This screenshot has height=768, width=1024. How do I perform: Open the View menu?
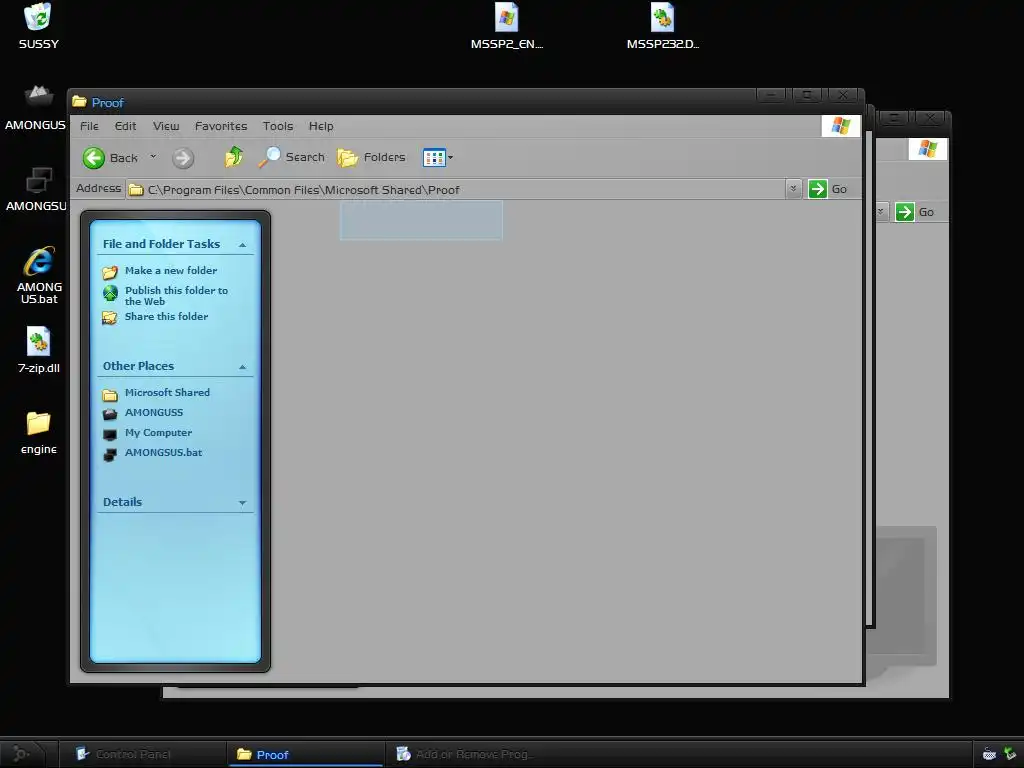coord(166,126)
